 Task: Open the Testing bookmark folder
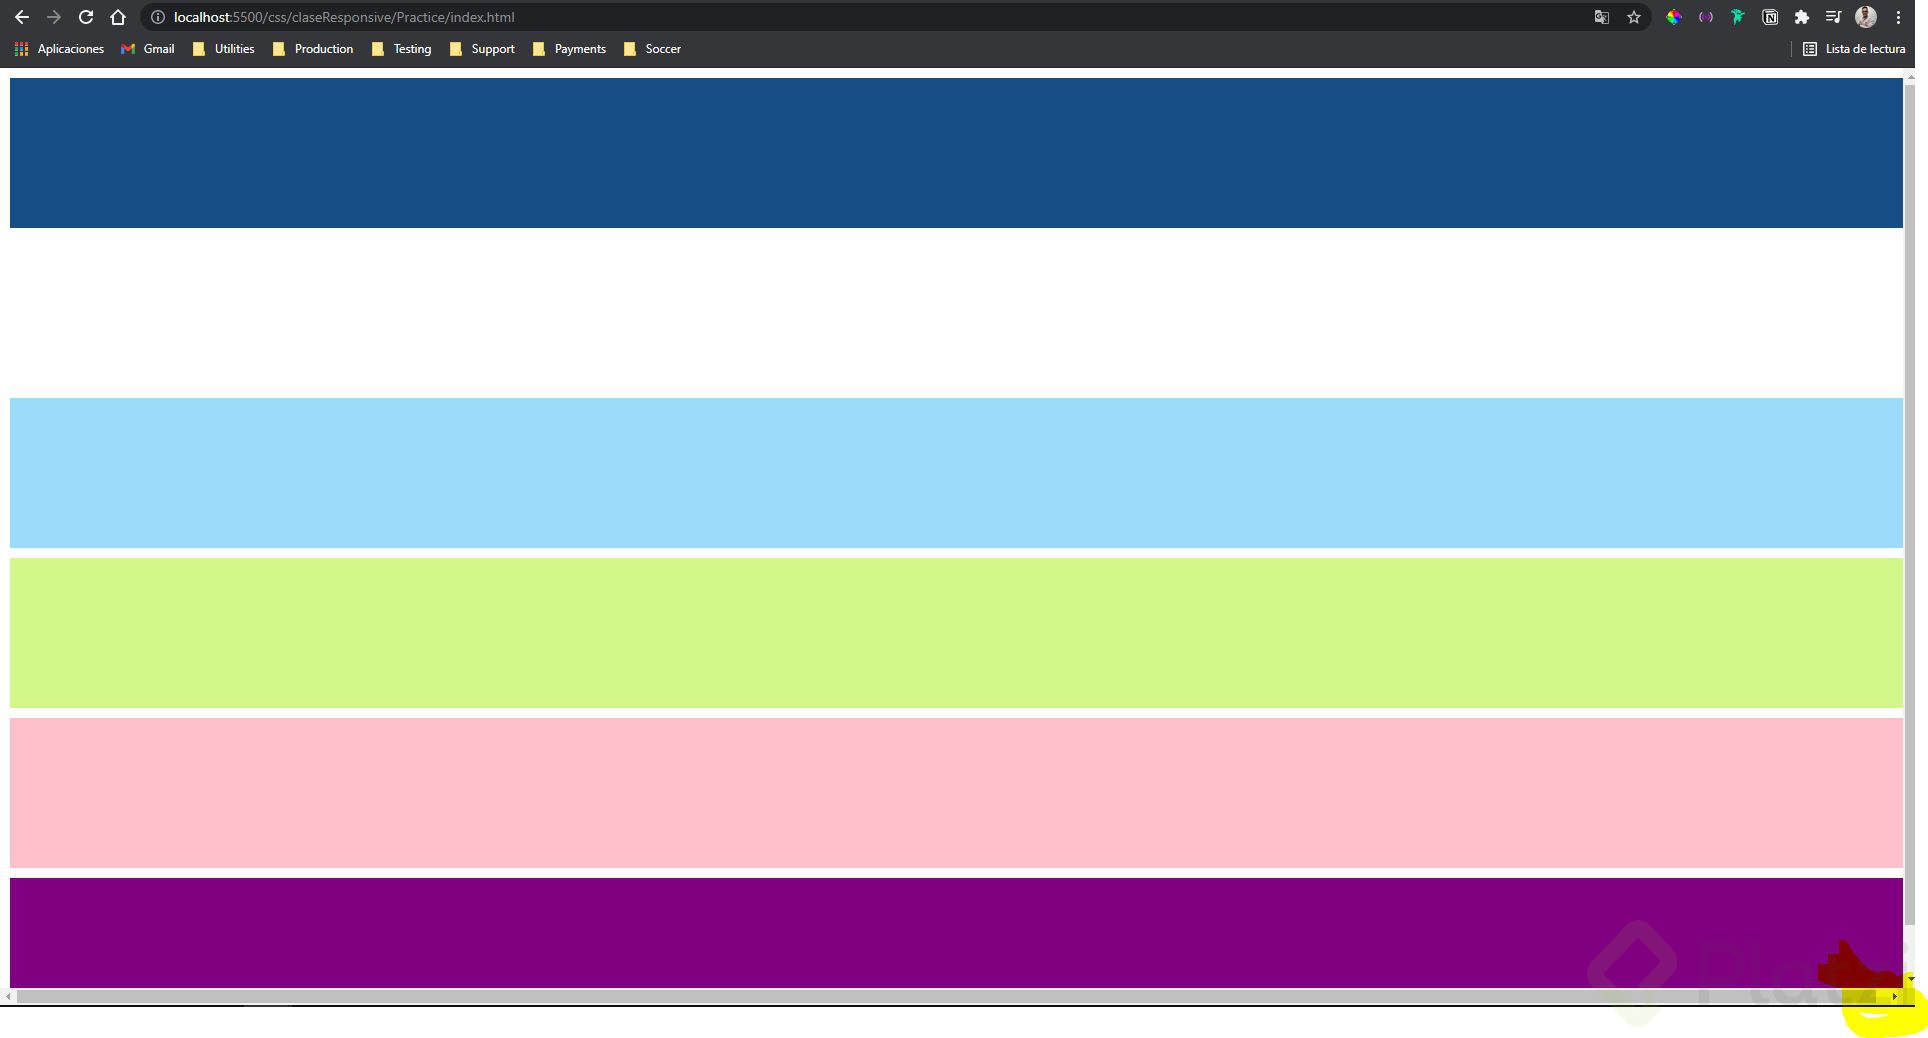(401, 49)
